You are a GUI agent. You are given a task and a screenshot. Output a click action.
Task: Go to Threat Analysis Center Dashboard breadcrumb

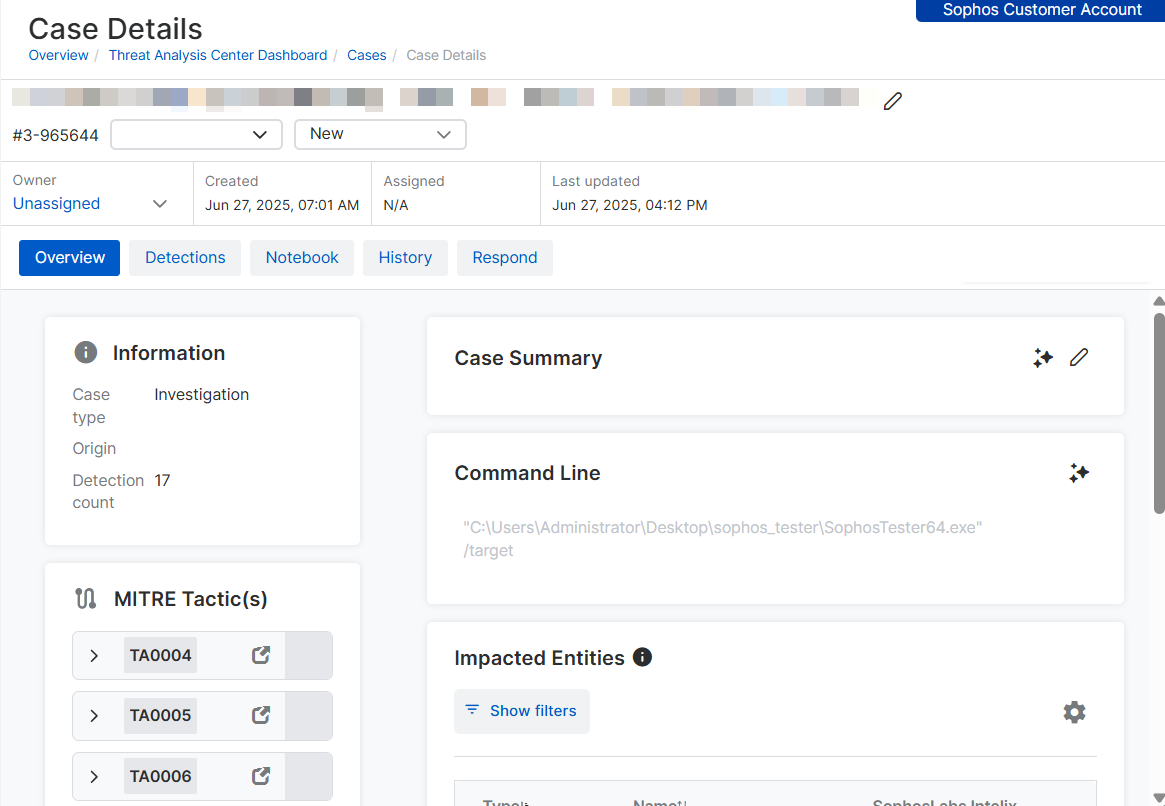(218, 55)
